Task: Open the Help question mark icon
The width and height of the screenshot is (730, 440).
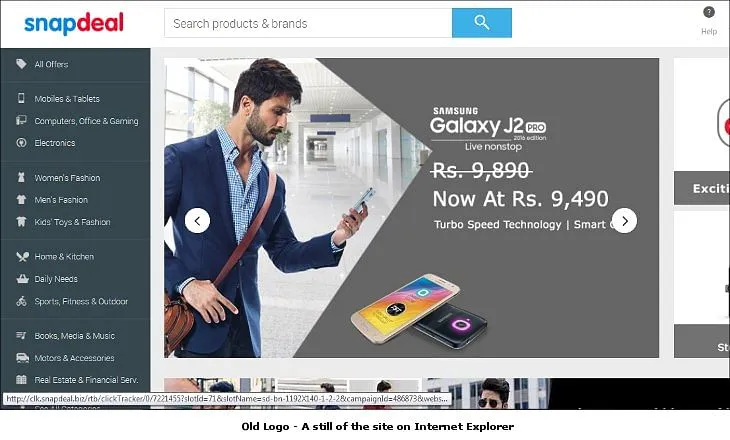Action: [709, 13]
